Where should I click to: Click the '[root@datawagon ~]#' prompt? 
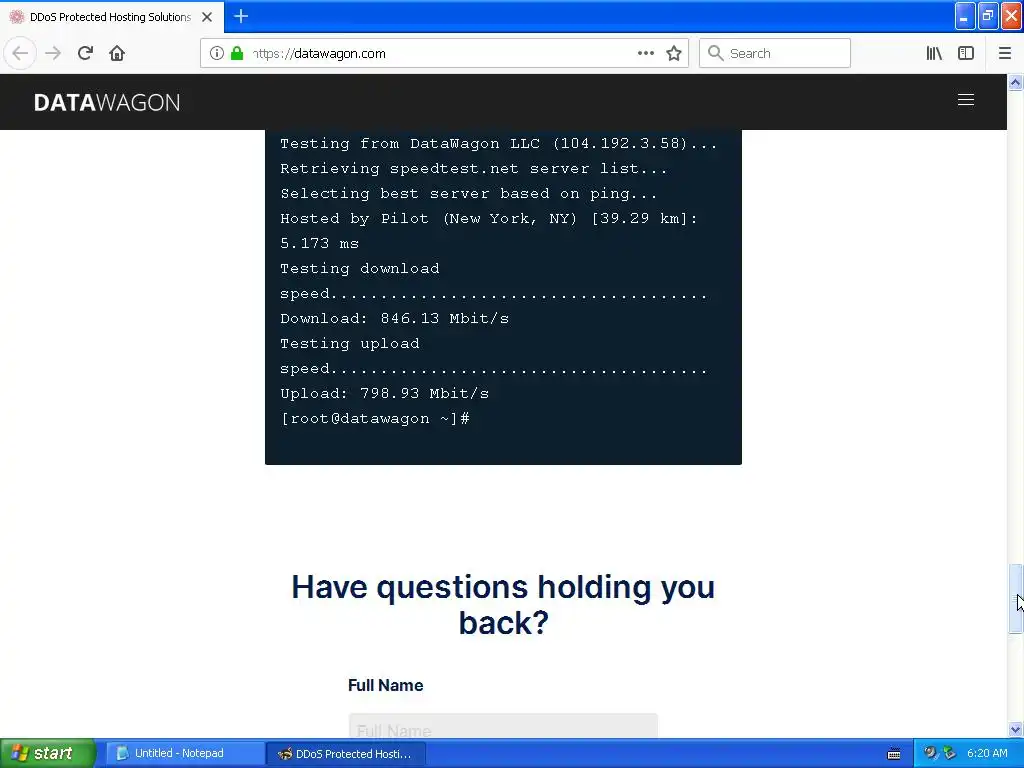point(375,419)
